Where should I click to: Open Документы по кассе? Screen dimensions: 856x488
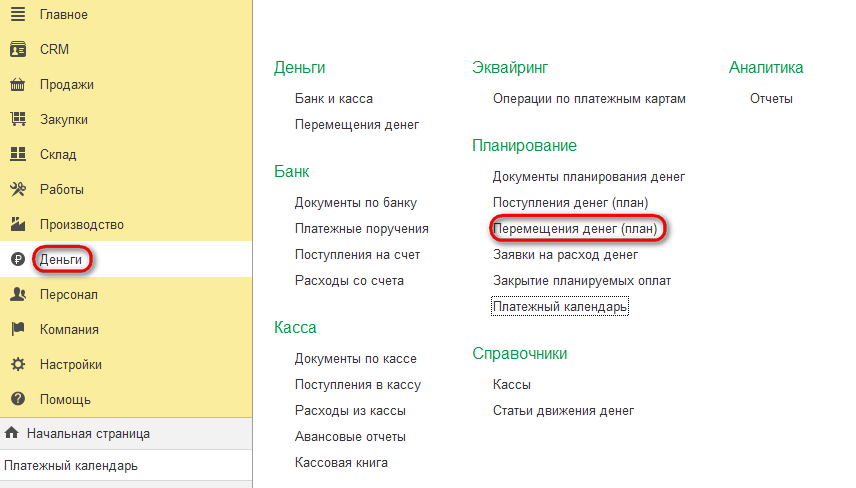[x=356, y=359]
